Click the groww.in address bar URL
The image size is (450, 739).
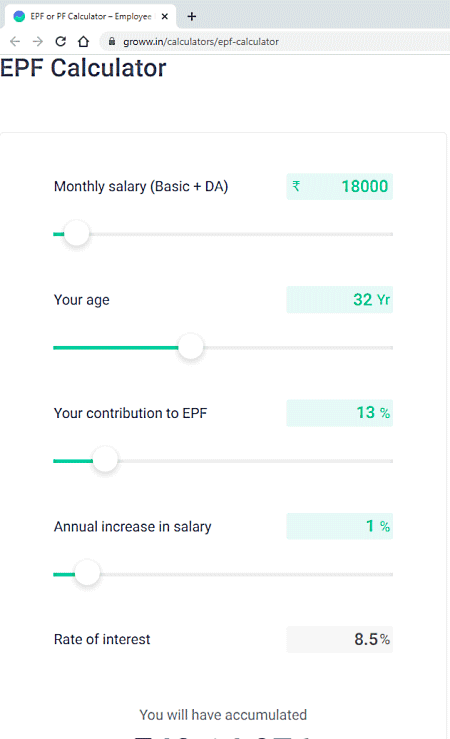pyautogui.click(x=201, y=41)
